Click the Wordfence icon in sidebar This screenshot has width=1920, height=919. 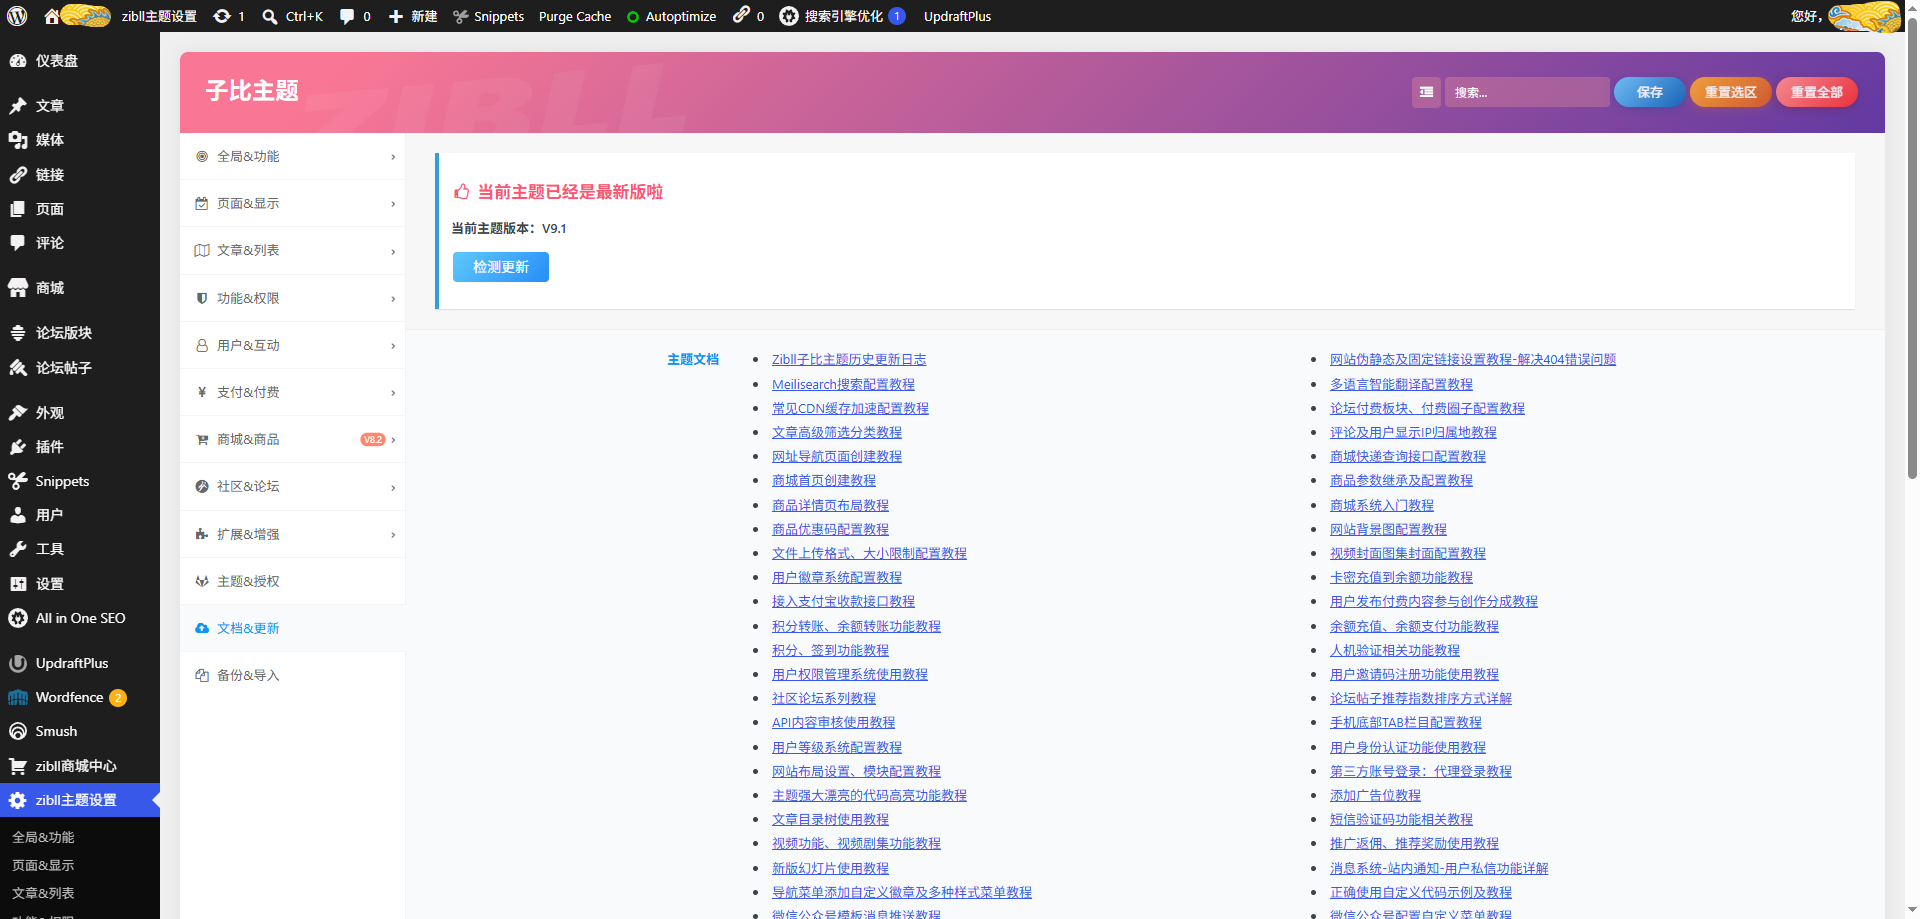(18, 697)
